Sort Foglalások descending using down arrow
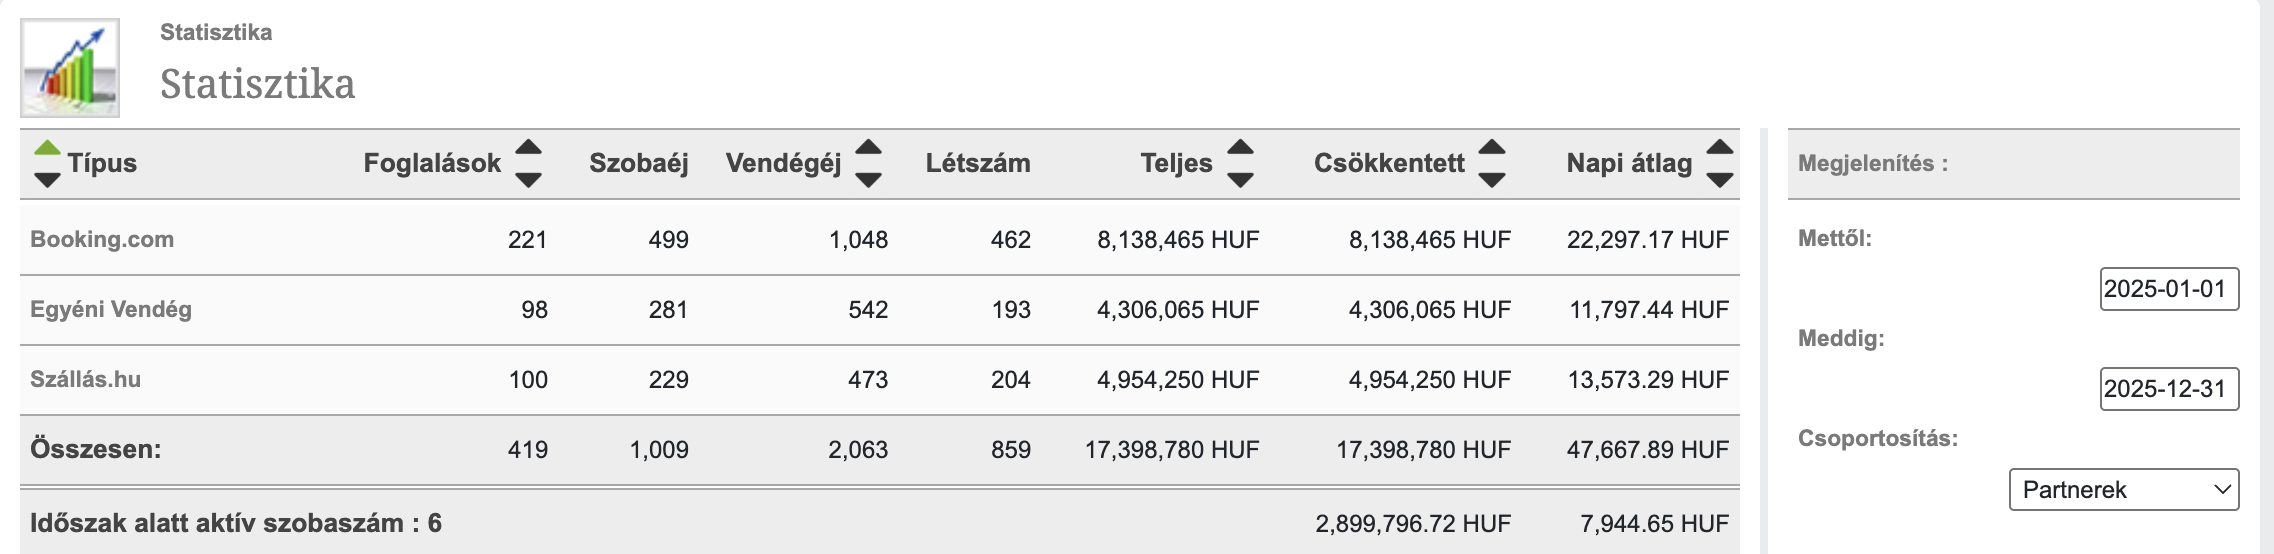2274x554 pixels. (x=528, y=180)
